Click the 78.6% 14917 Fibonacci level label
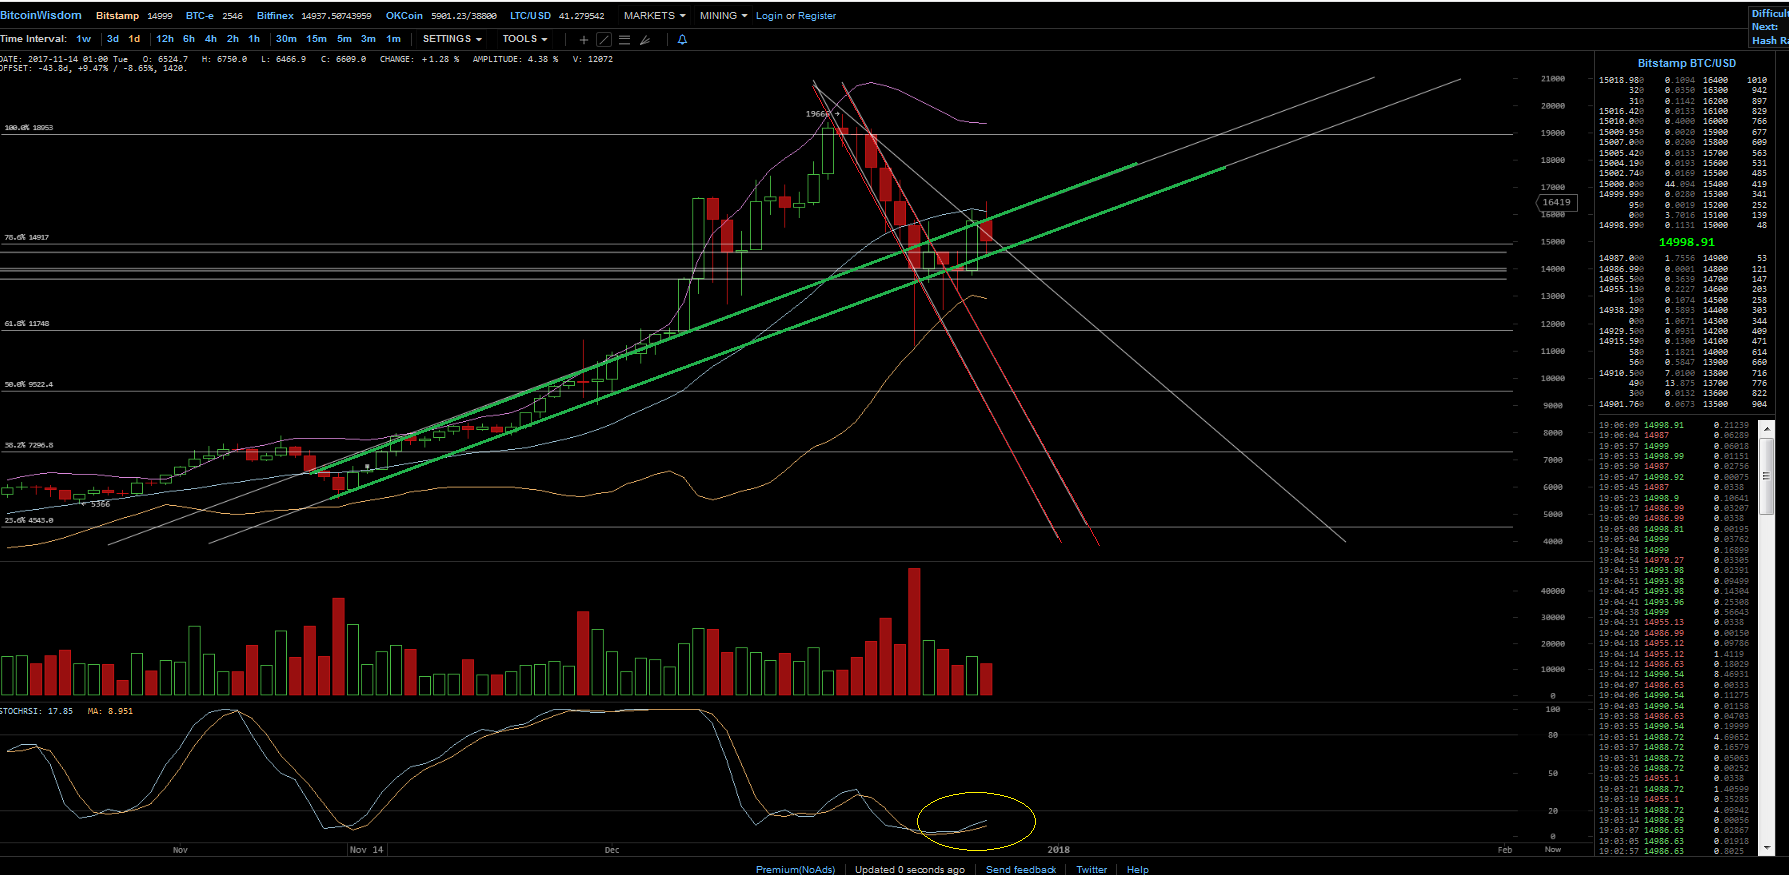 click(26, 238)
